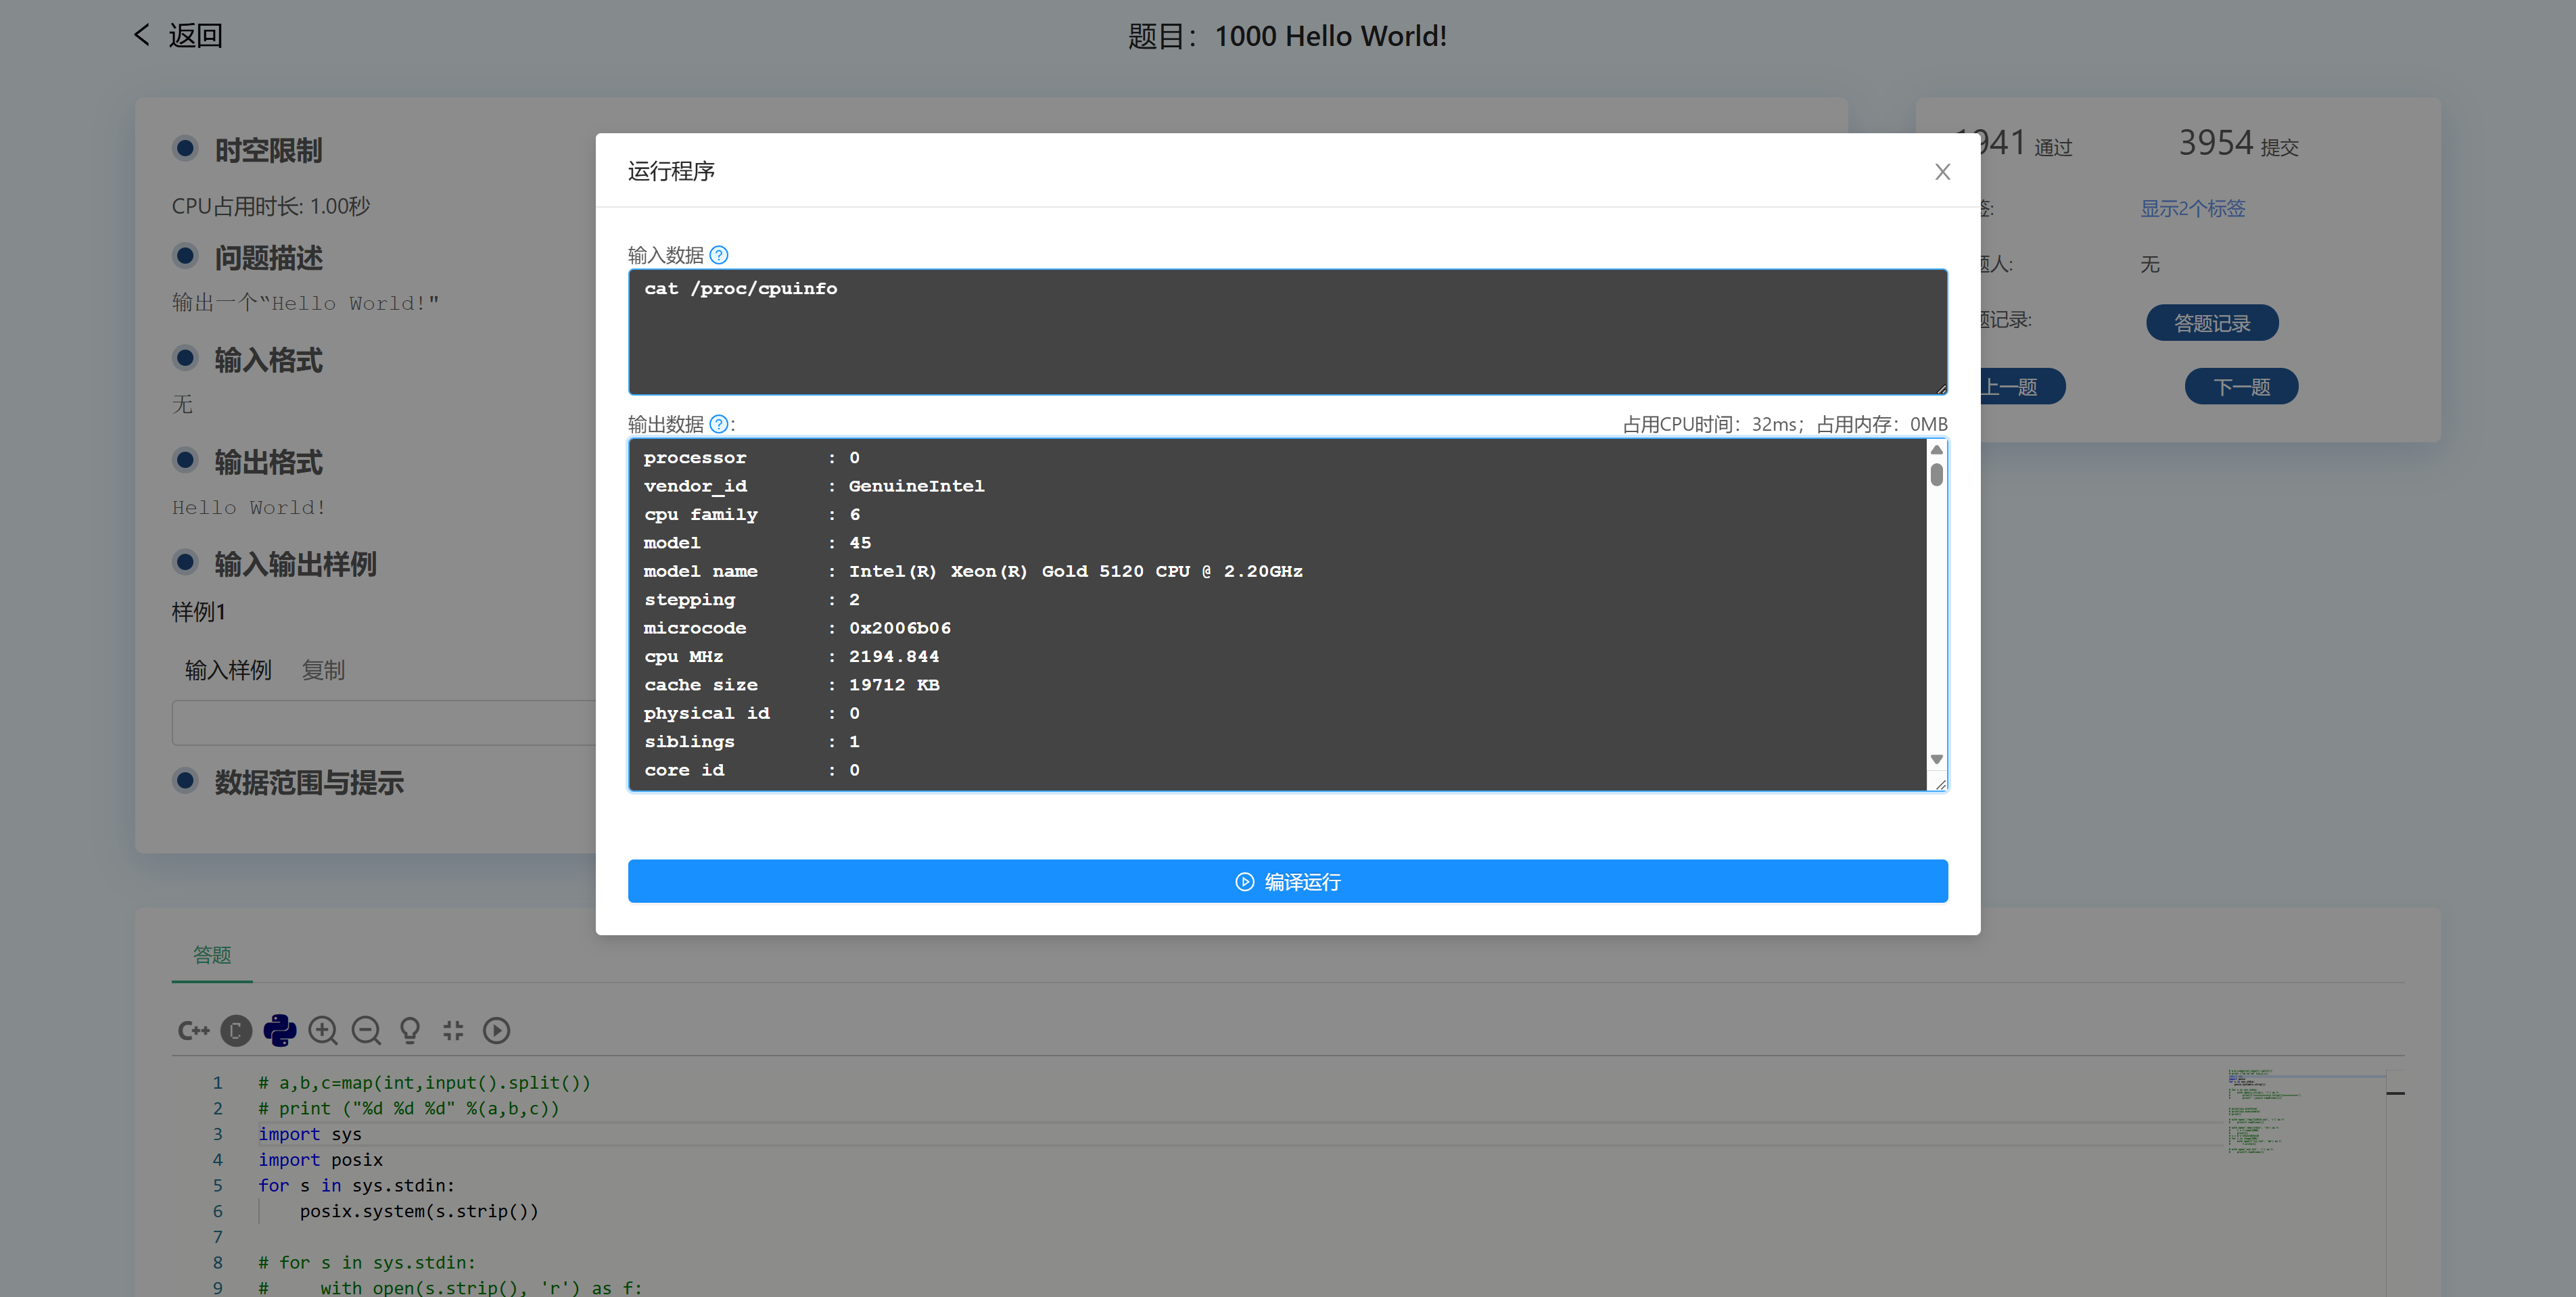Select the C++ language icon
The width and height of the screenshot is (2576, 1297).
[193, 1030]
